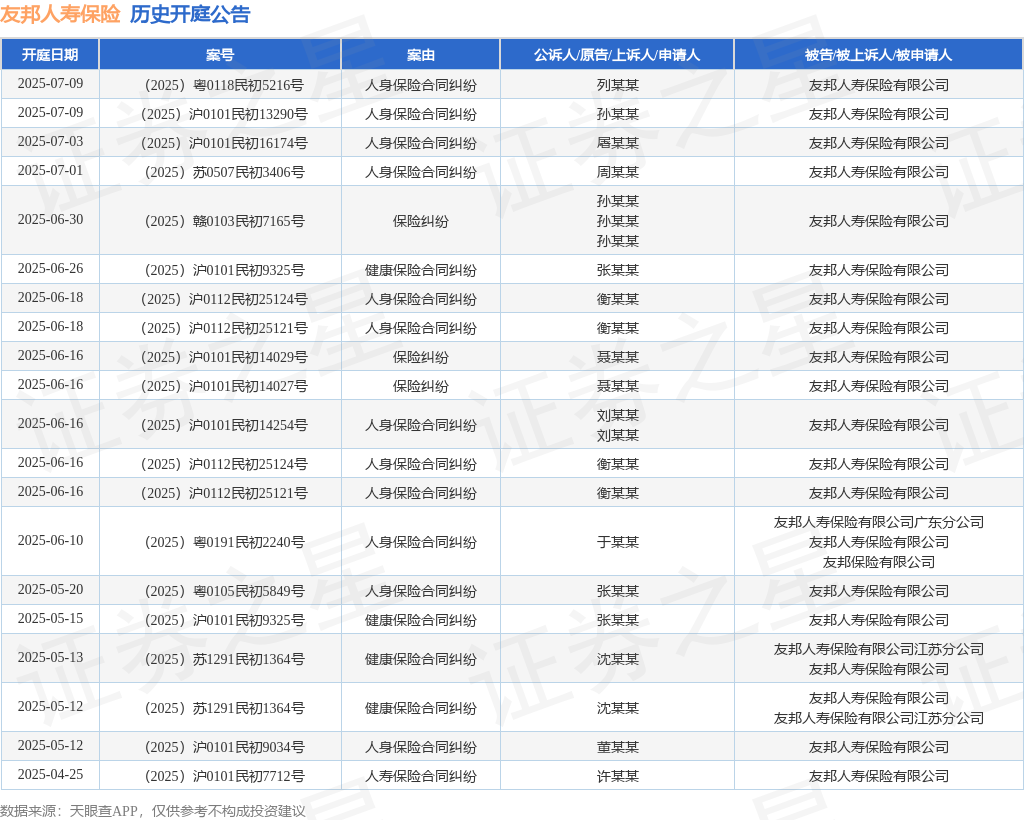Click case number 粤0191民初2240号
Screen dimensions: 1024x820
224,542
